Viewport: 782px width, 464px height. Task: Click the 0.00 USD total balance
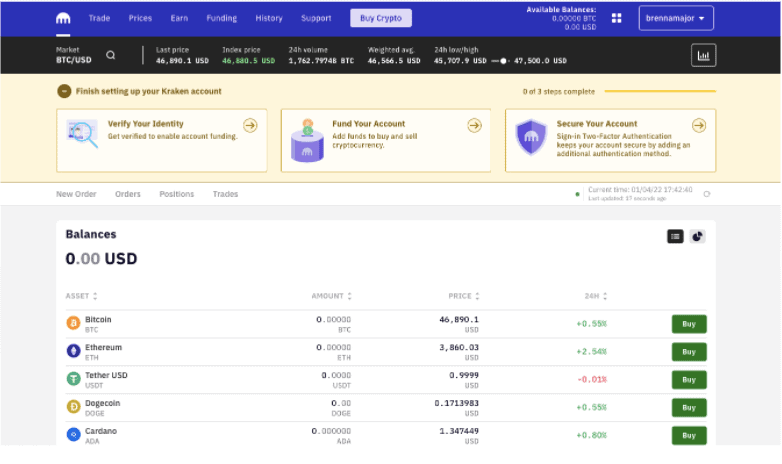(101, 258)
